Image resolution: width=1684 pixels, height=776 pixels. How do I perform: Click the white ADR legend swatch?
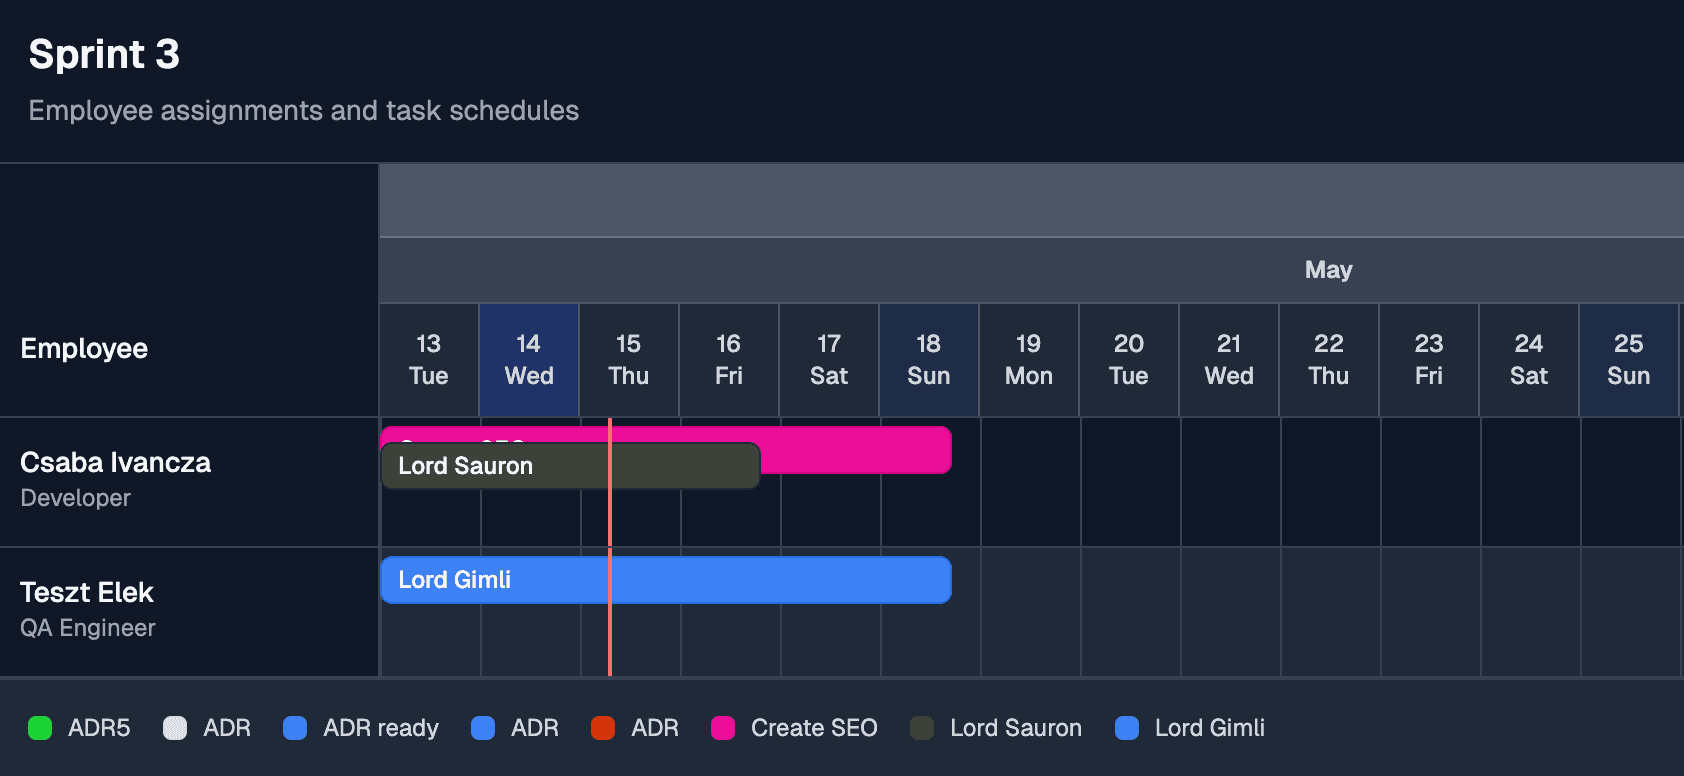pyautogui.click(x=175, y=728)
